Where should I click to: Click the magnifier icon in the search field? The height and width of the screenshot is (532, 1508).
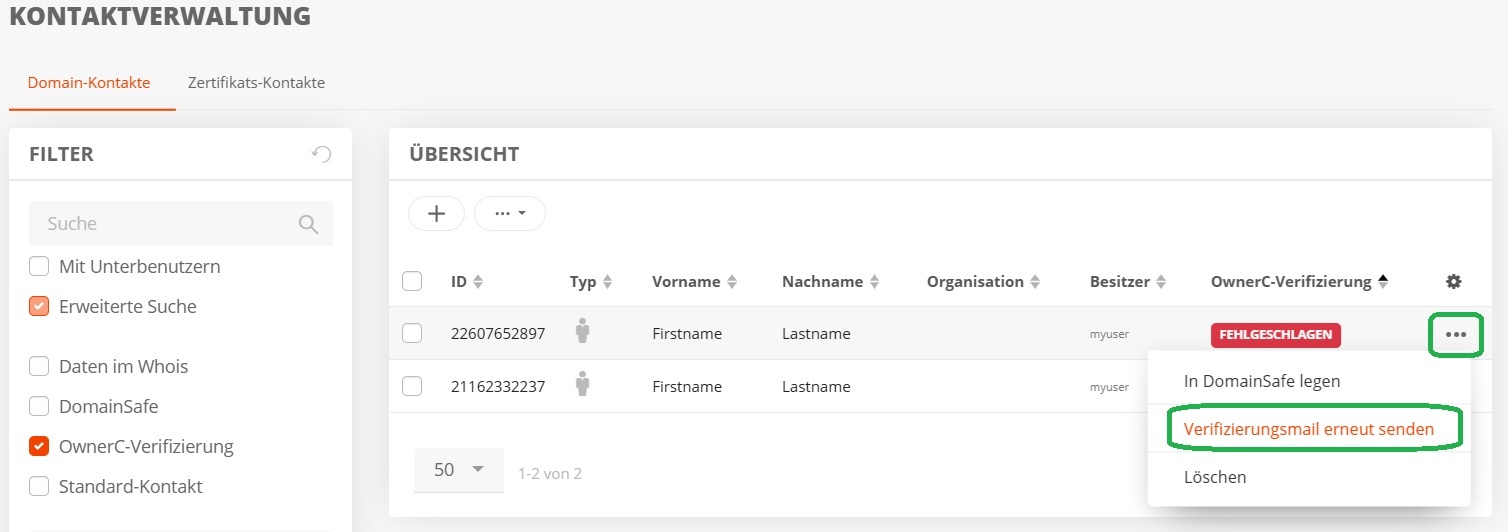point(309,224)
